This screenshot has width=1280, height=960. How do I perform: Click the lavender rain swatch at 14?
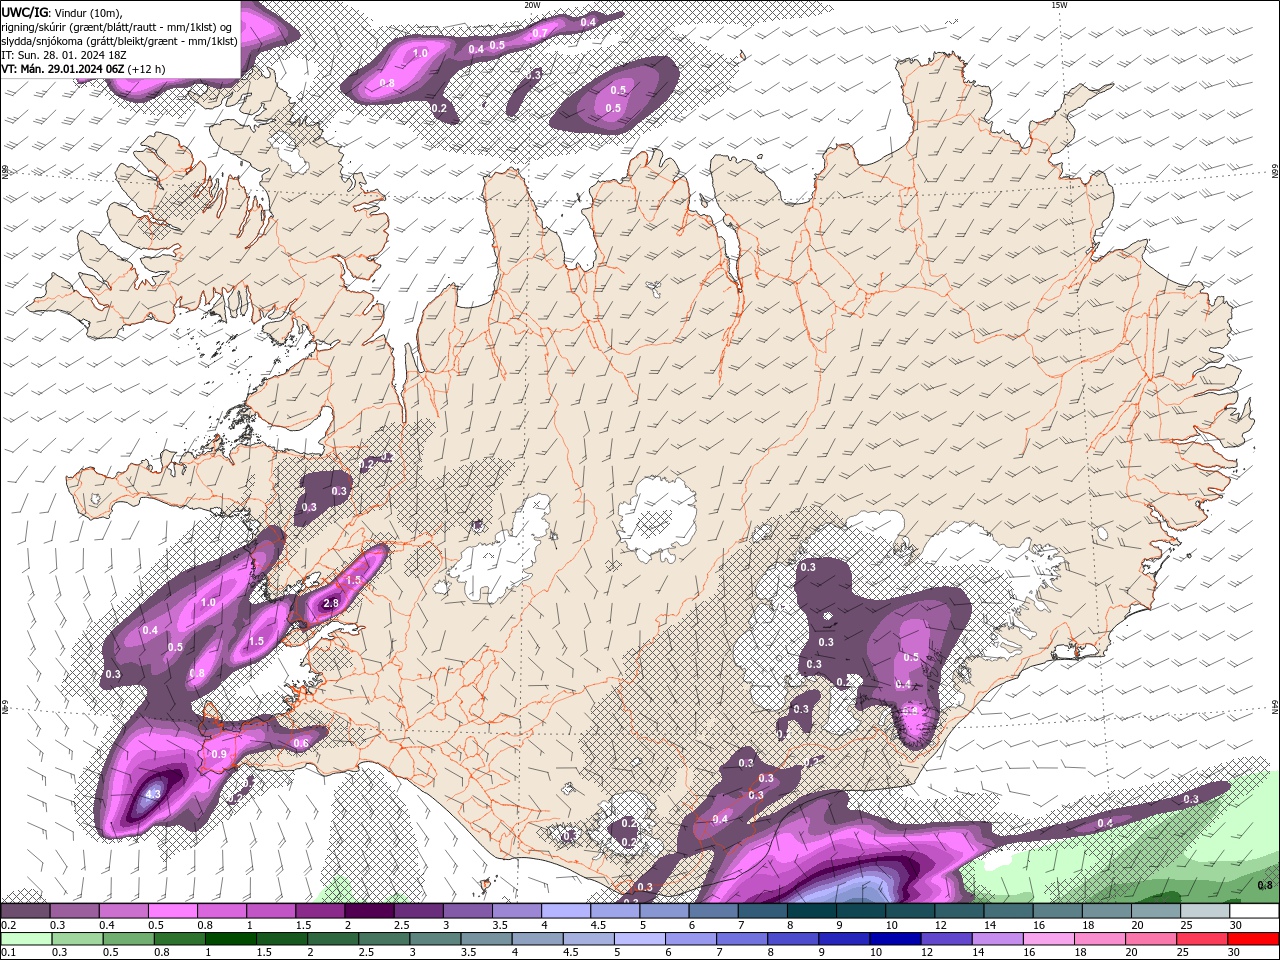[997, 939]
